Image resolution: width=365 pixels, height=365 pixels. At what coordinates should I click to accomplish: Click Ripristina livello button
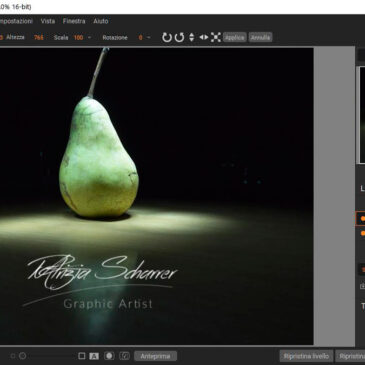coord(306,356)
